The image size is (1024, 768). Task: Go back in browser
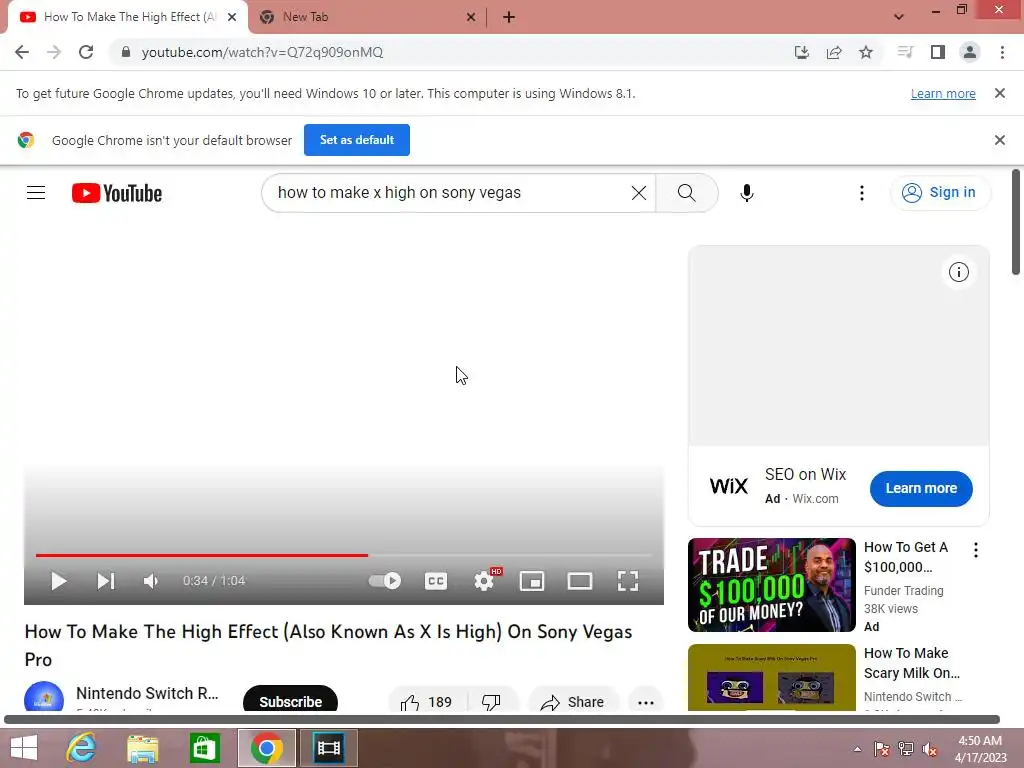pyautogui.click(x=22, y=52)
